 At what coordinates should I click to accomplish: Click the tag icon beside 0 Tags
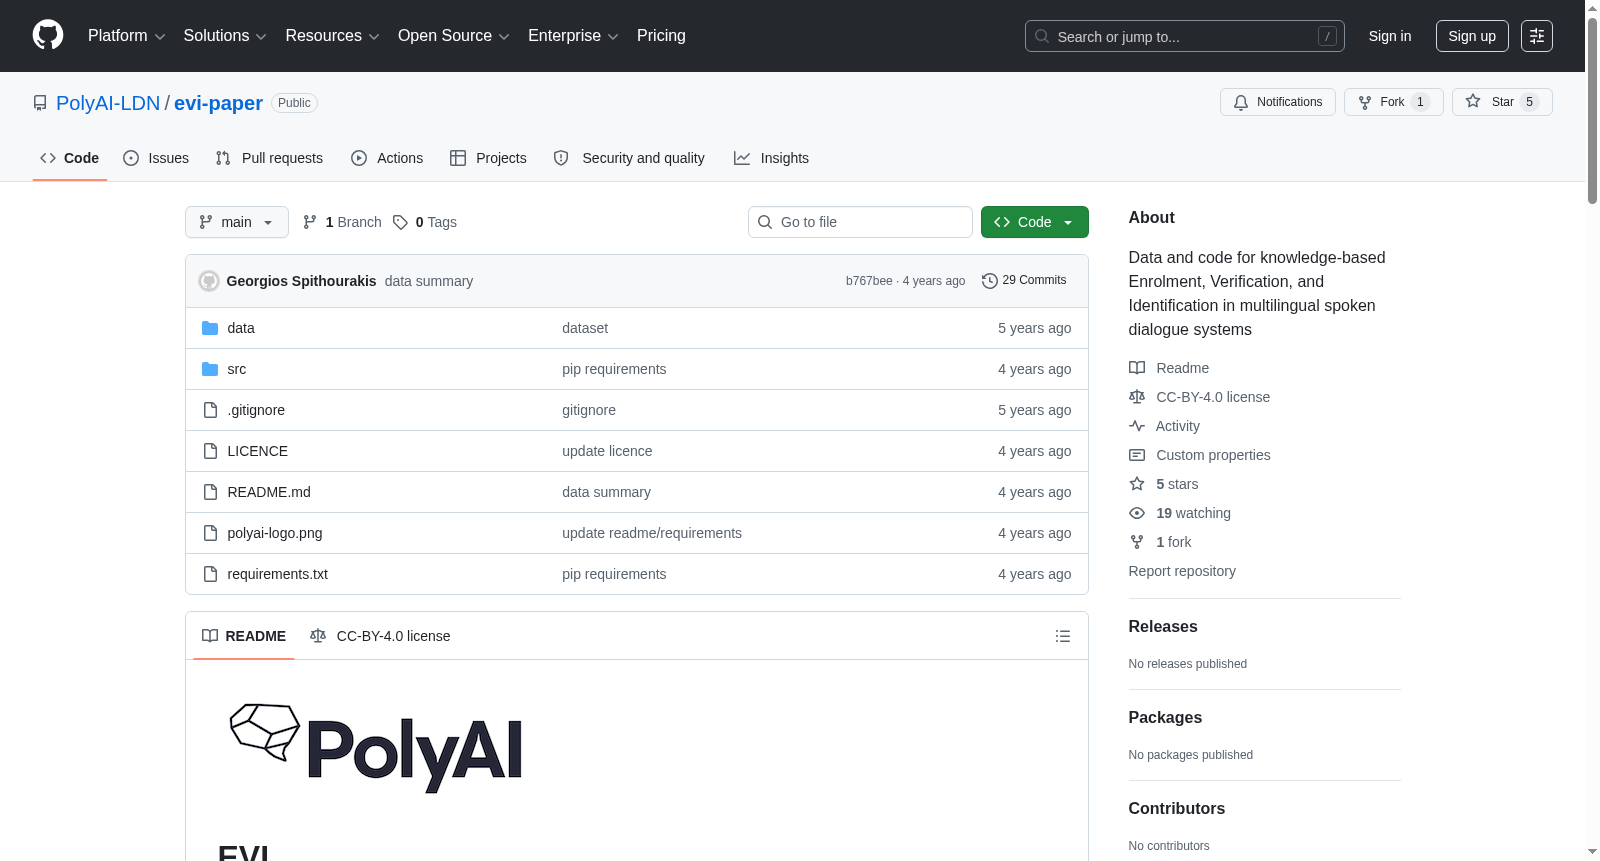pos(400,222)
